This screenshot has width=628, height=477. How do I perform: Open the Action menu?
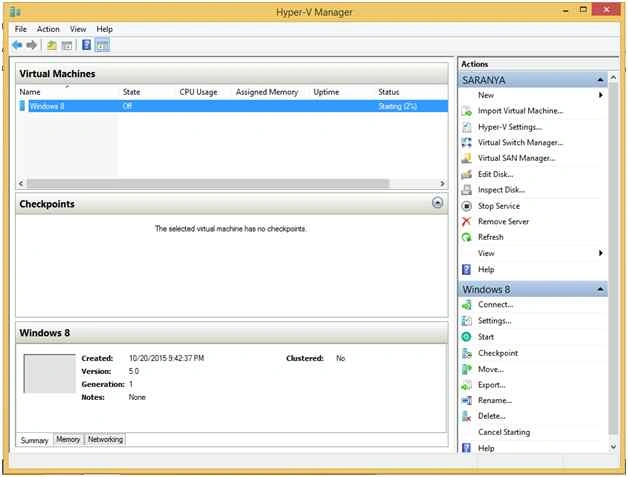48,29
